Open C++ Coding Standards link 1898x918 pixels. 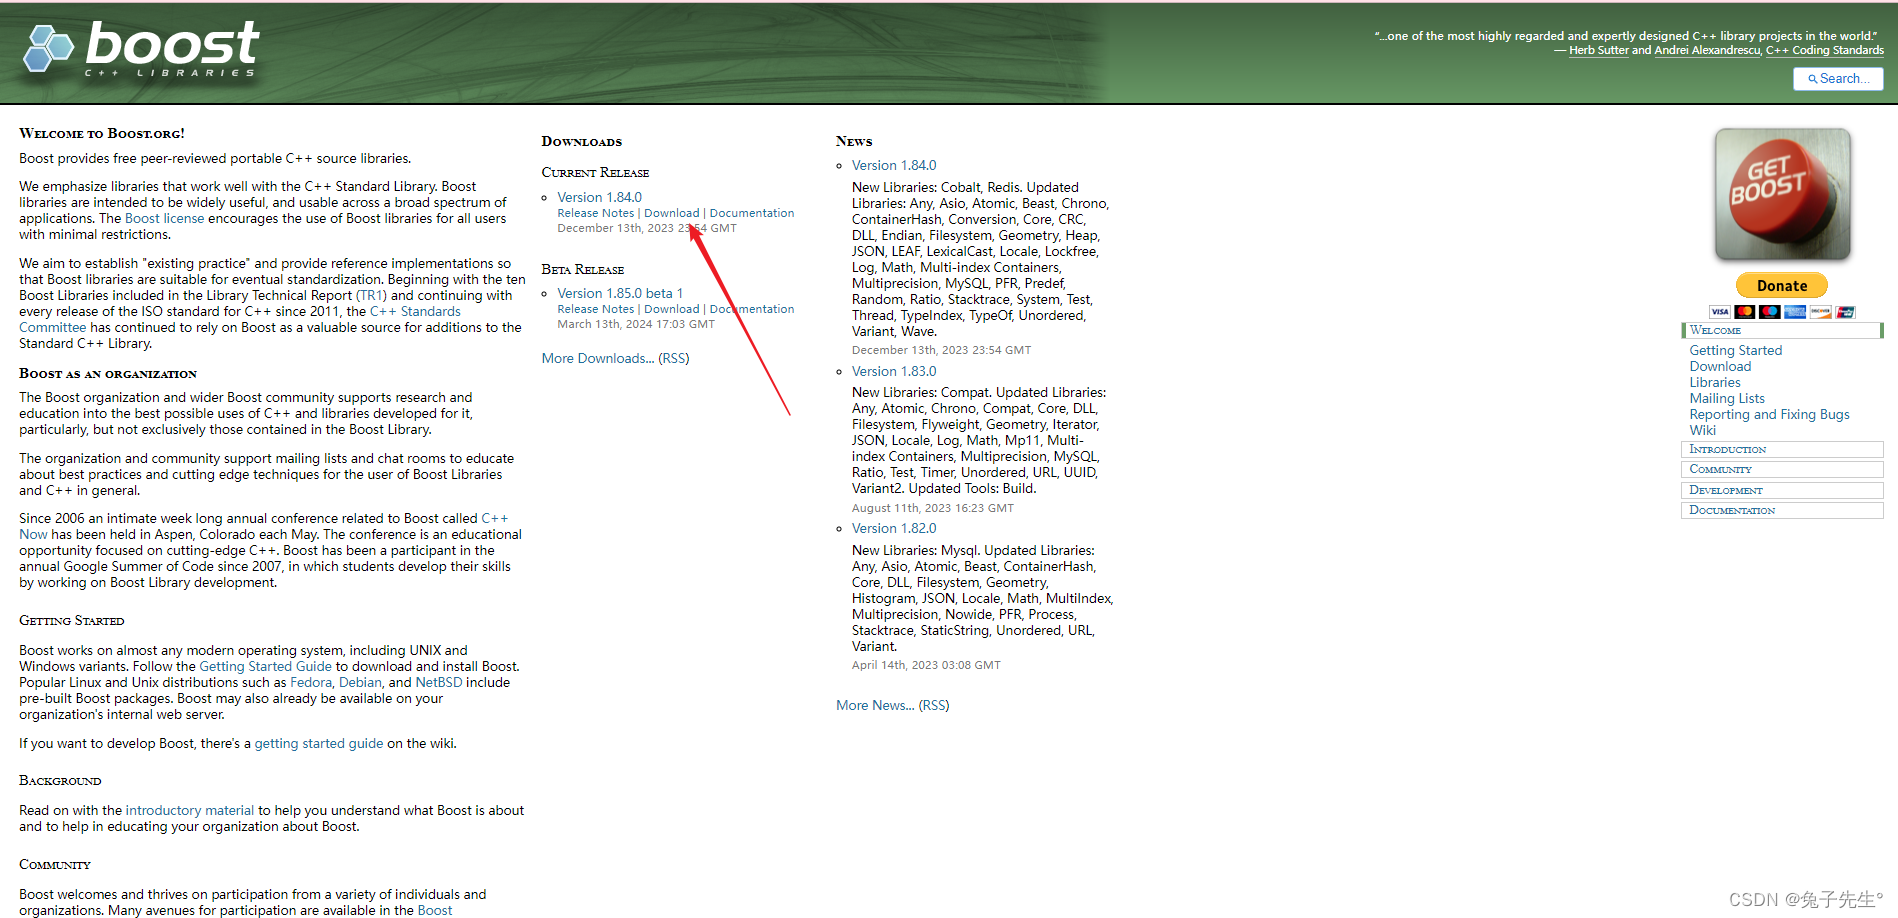(x=1824, y=50)
